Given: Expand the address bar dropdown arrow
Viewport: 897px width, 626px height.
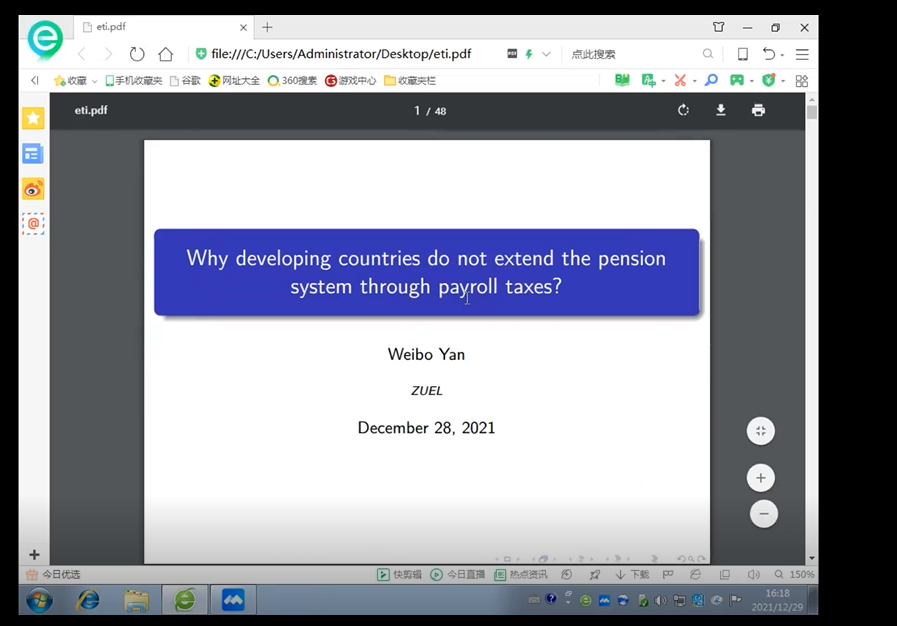Looking at the screenshot, I should [546, 54].
